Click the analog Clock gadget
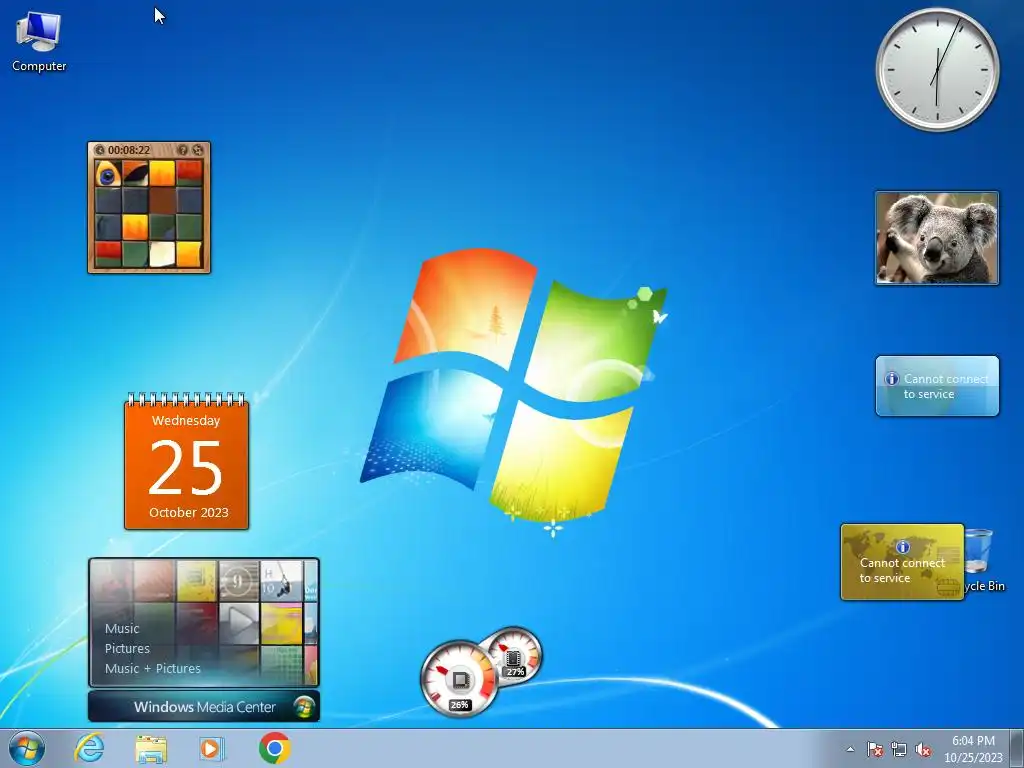 (937, 69)
